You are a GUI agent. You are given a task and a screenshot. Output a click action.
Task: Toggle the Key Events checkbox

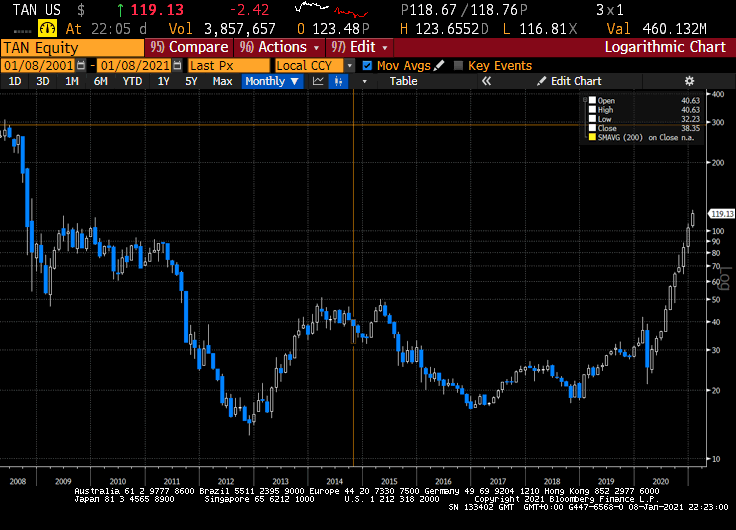pyautogui.click(x=459, y=66)
